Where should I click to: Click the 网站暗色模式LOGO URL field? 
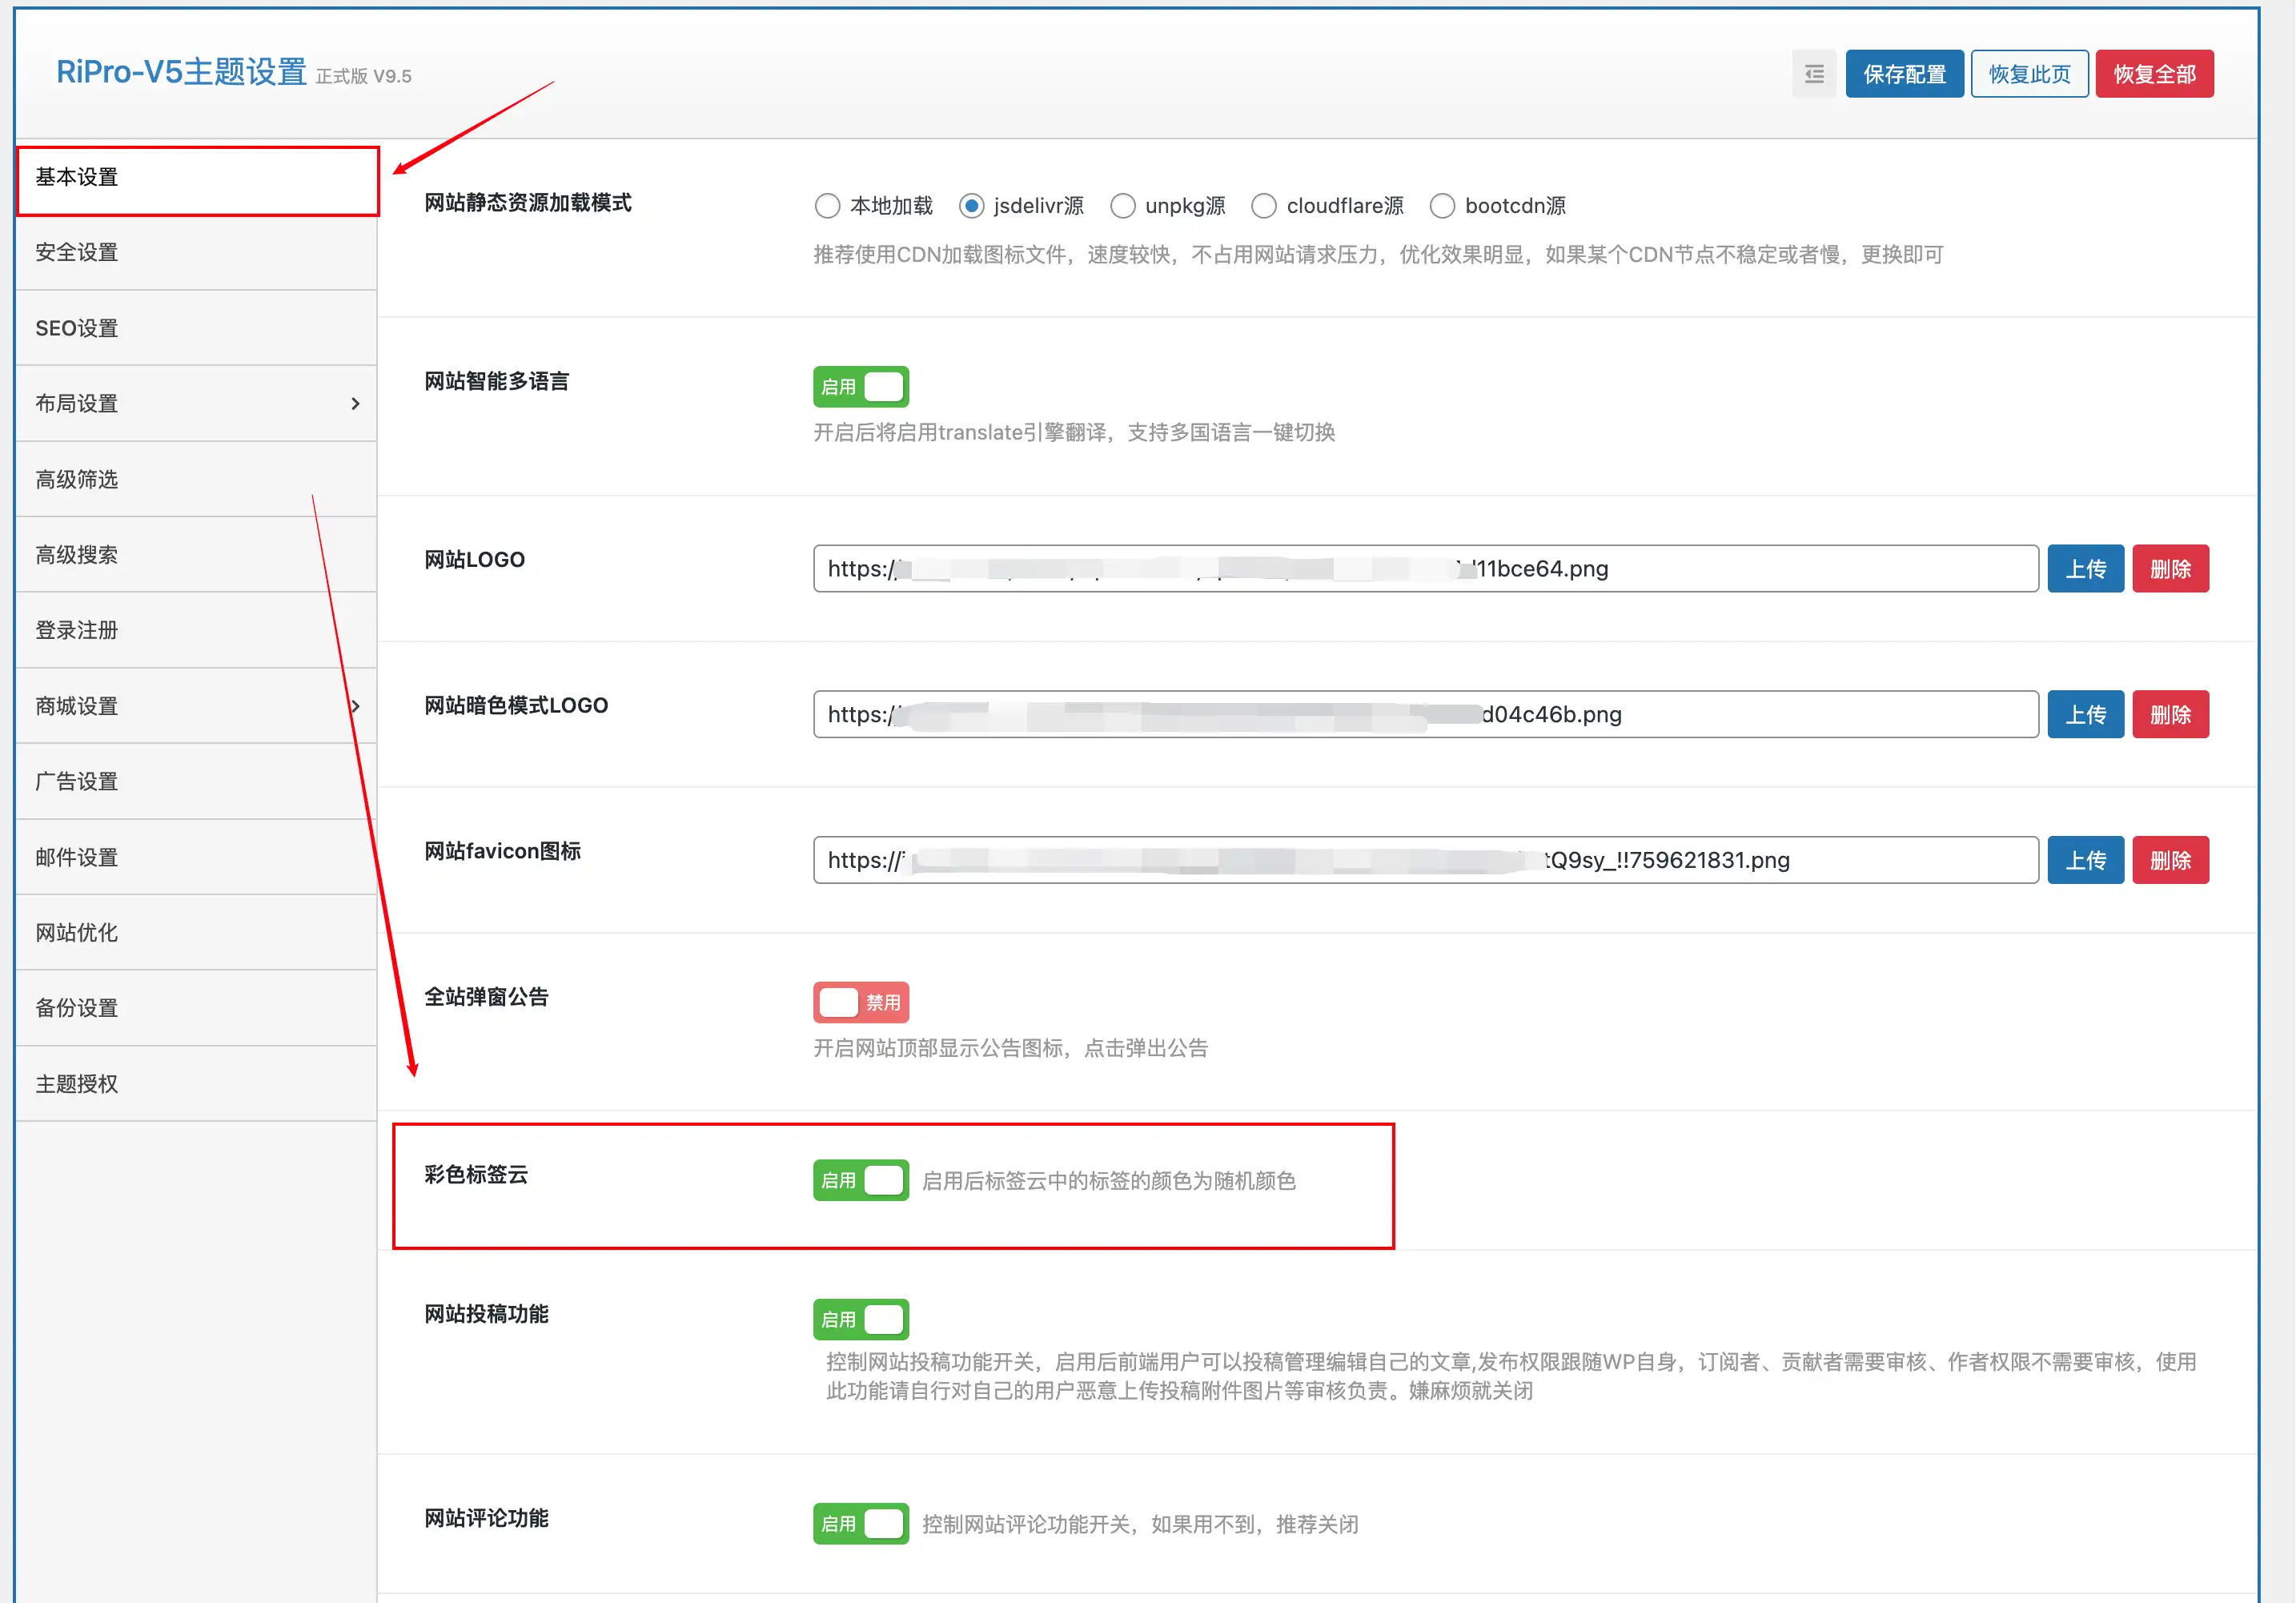click(x=1424, y=714)
